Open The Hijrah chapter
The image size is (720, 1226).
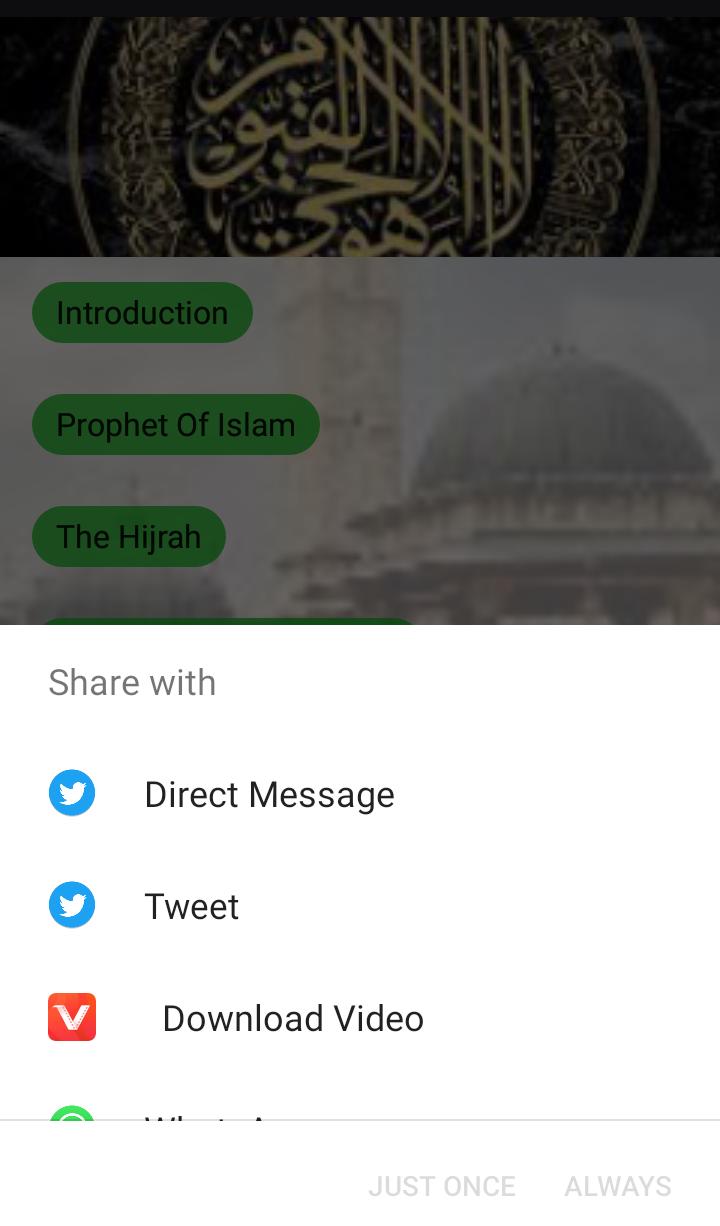[x=129, y=537]
